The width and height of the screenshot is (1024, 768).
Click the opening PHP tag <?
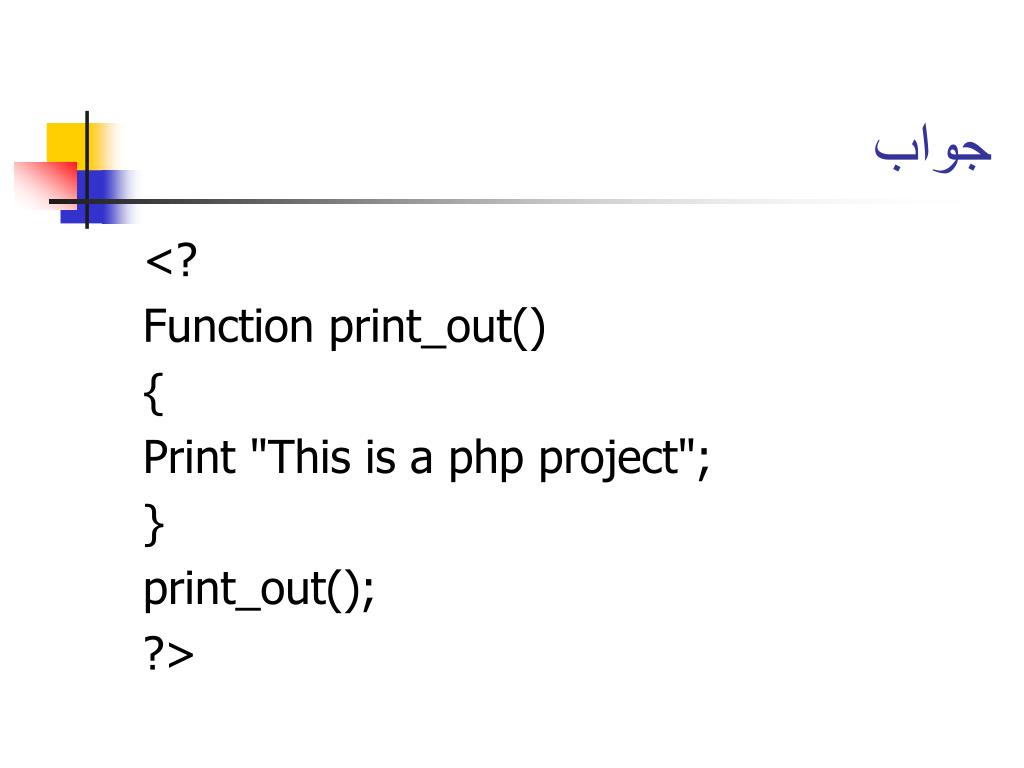[x=170, y=261]
